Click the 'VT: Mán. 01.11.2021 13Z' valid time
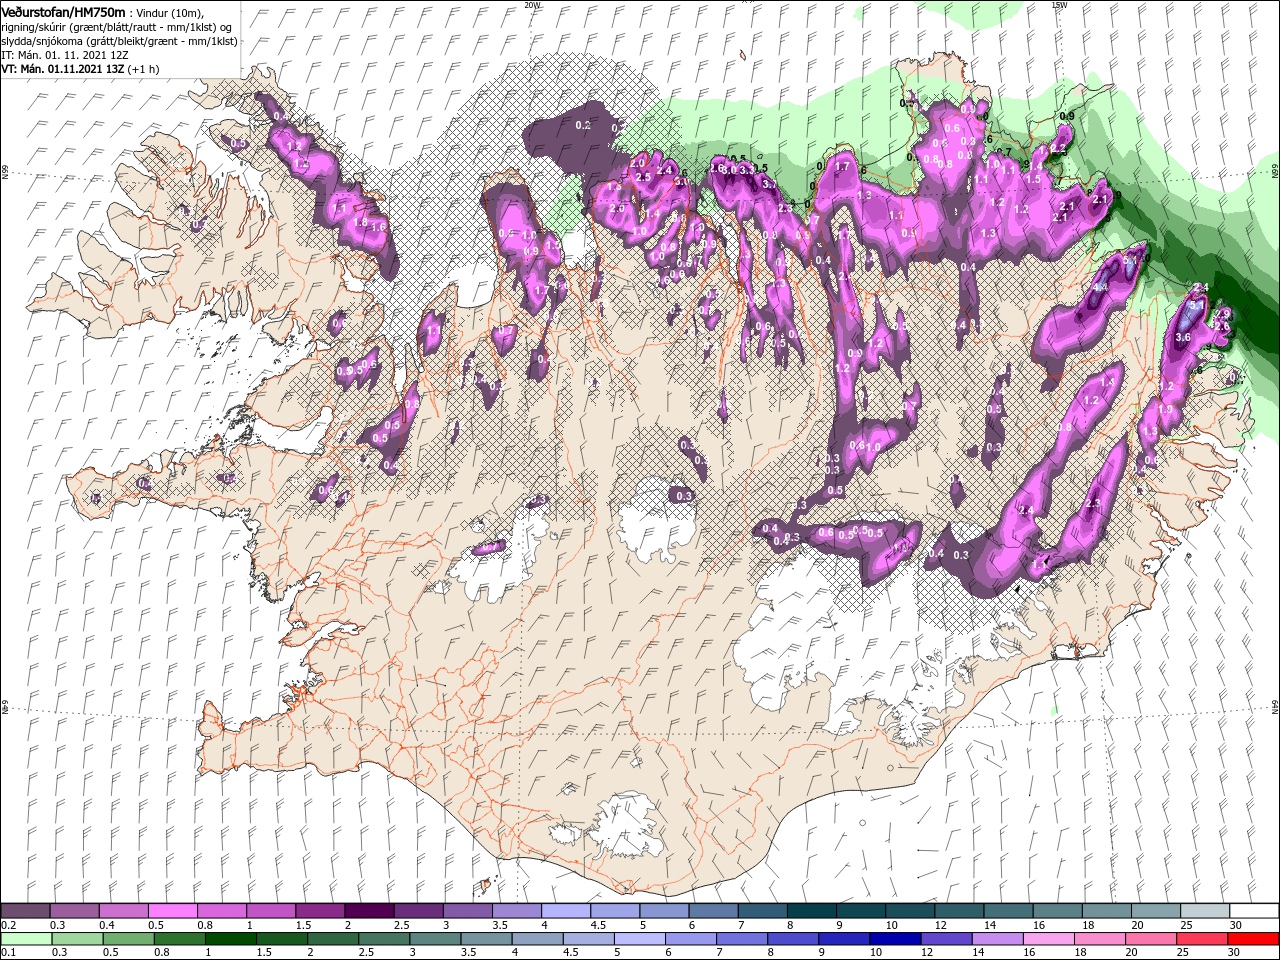The image size is (1280, 960). pos(62,69)
